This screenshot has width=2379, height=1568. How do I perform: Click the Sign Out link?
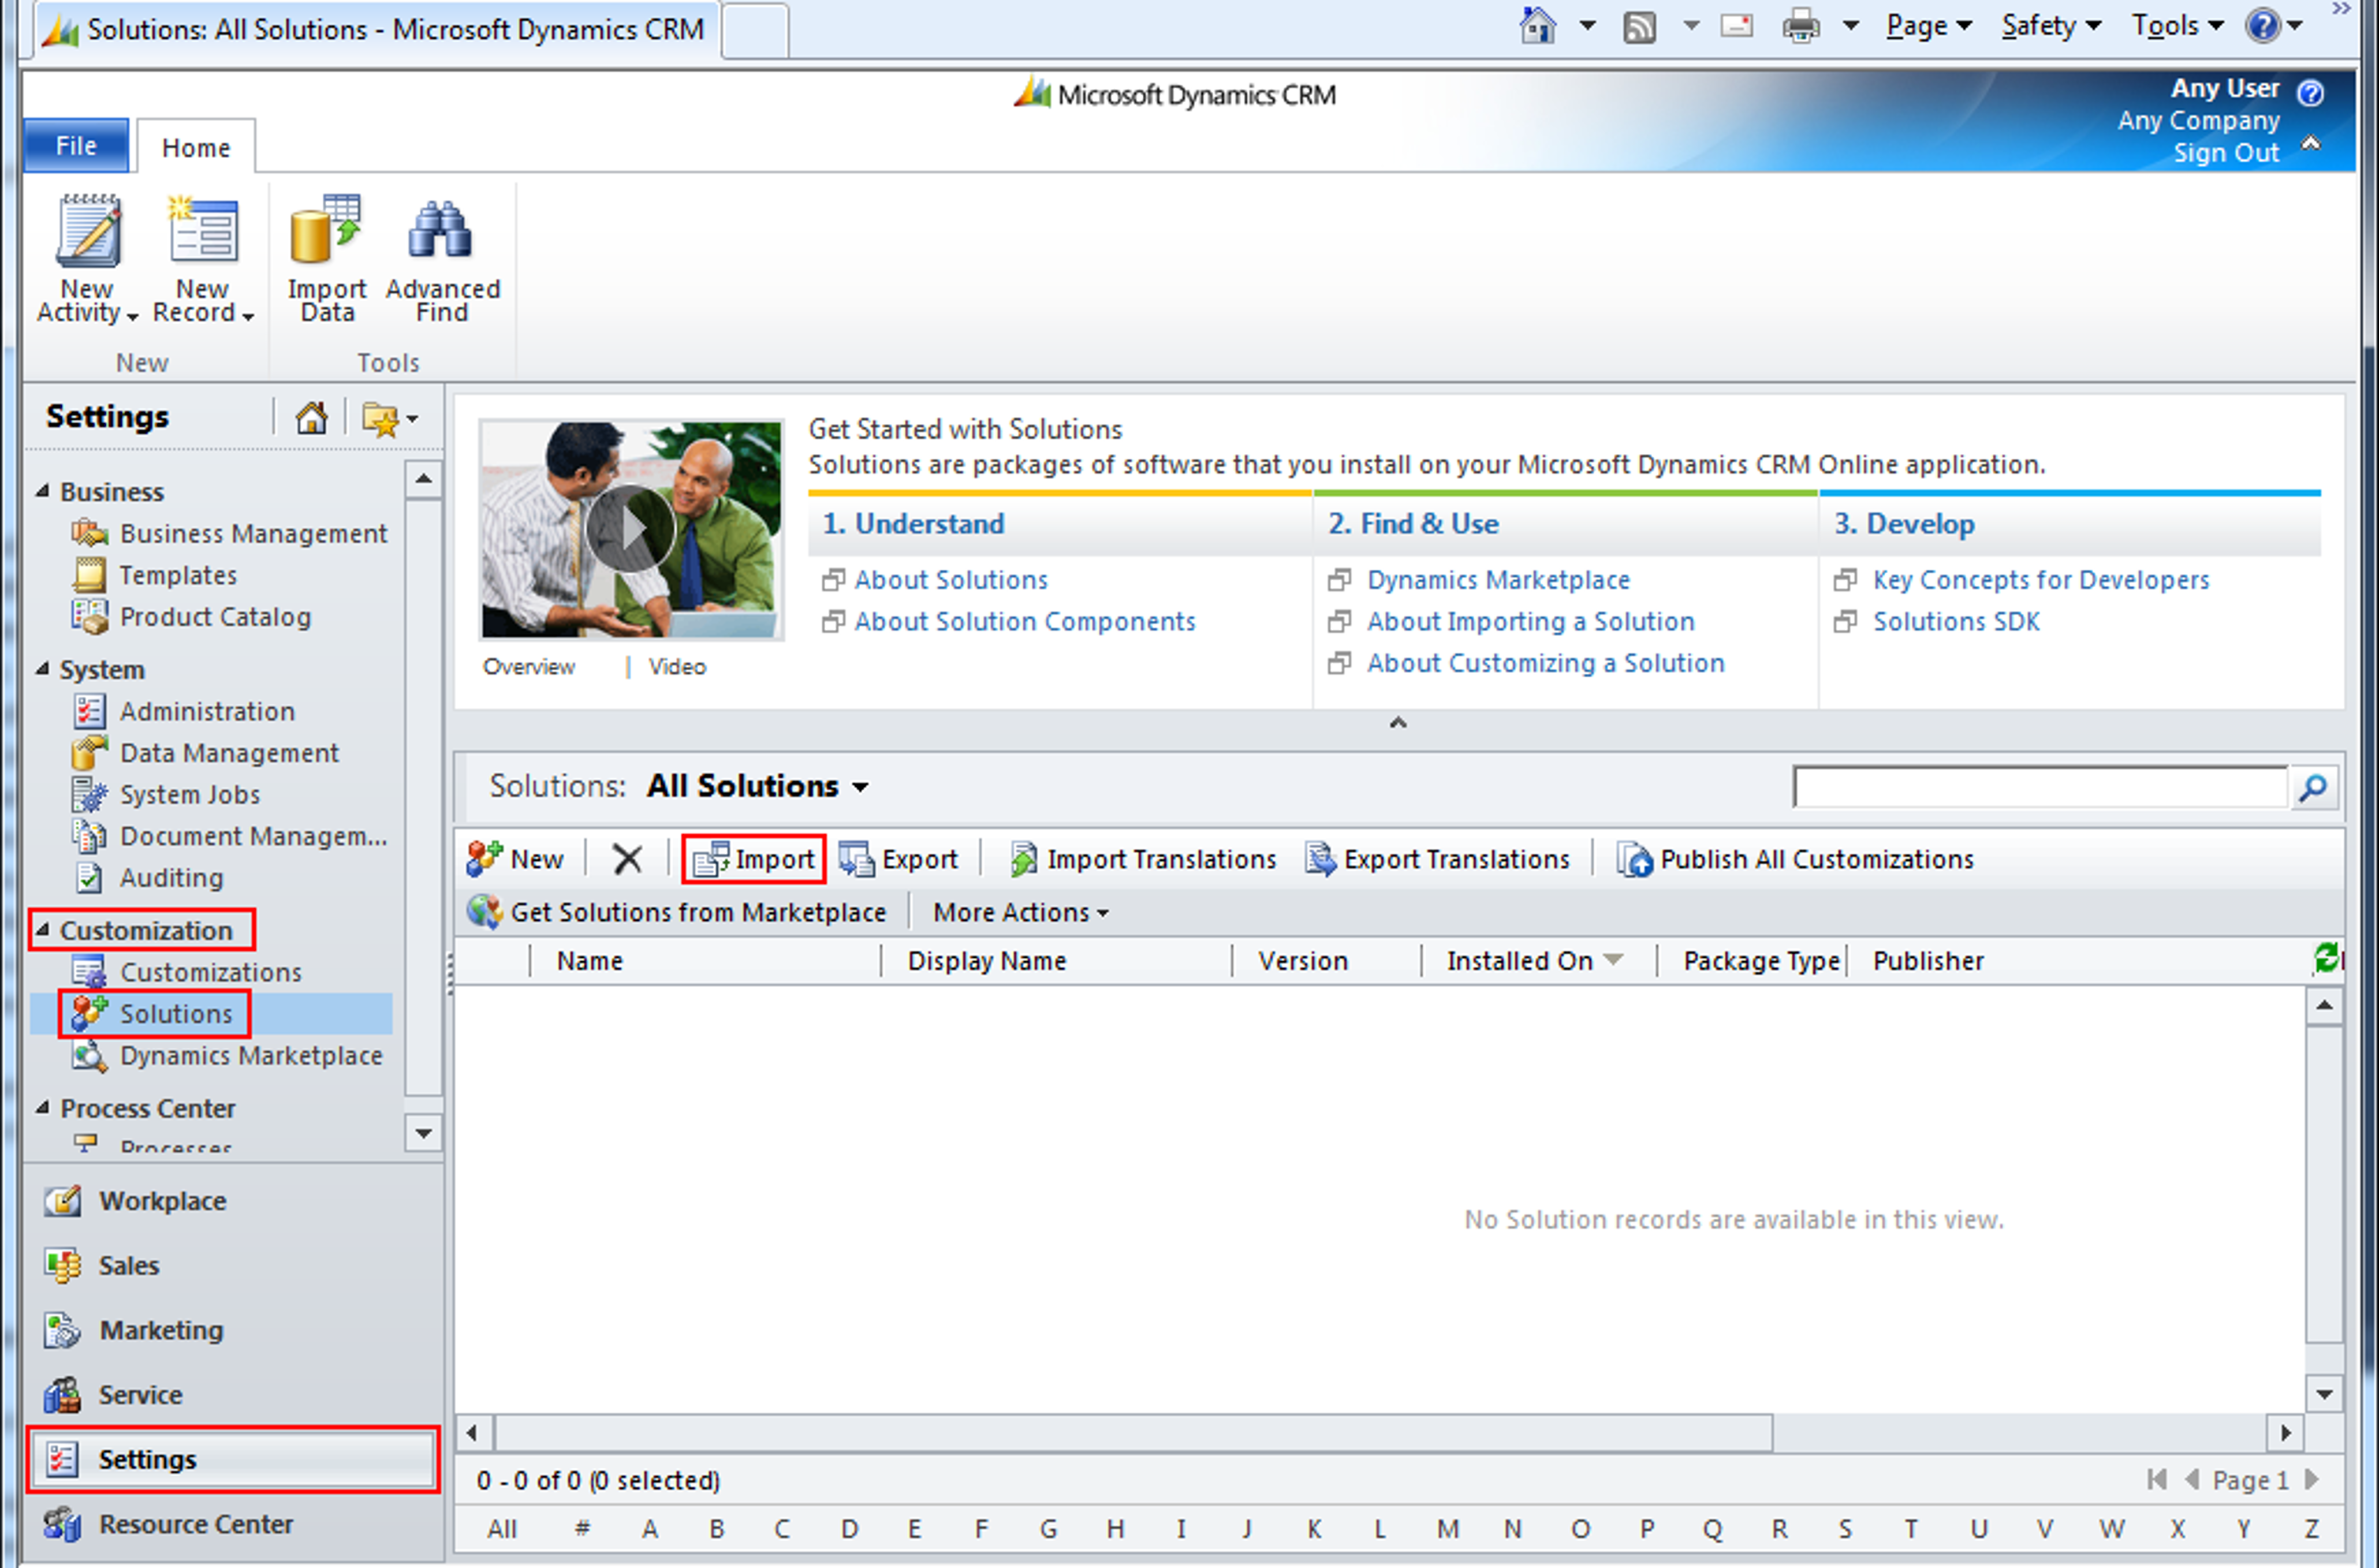pos(2225,153)
